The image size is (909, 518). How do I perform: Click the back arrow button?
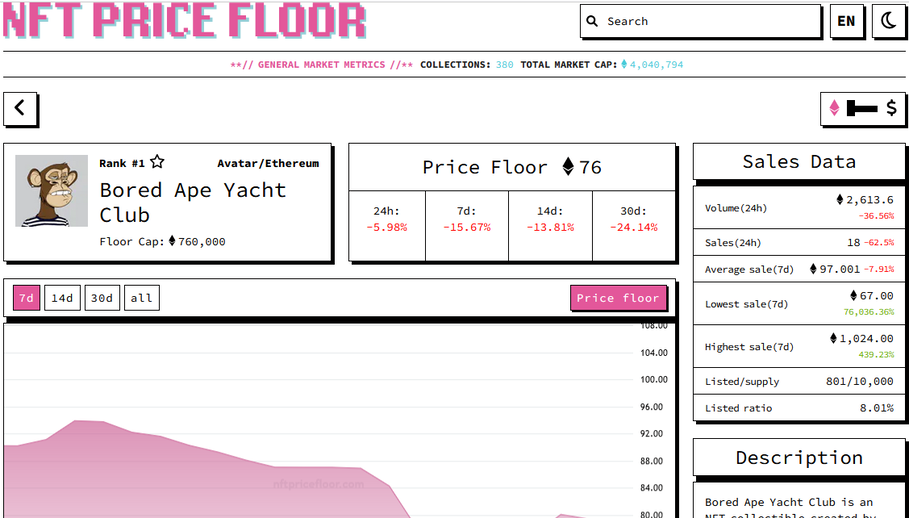20,108
